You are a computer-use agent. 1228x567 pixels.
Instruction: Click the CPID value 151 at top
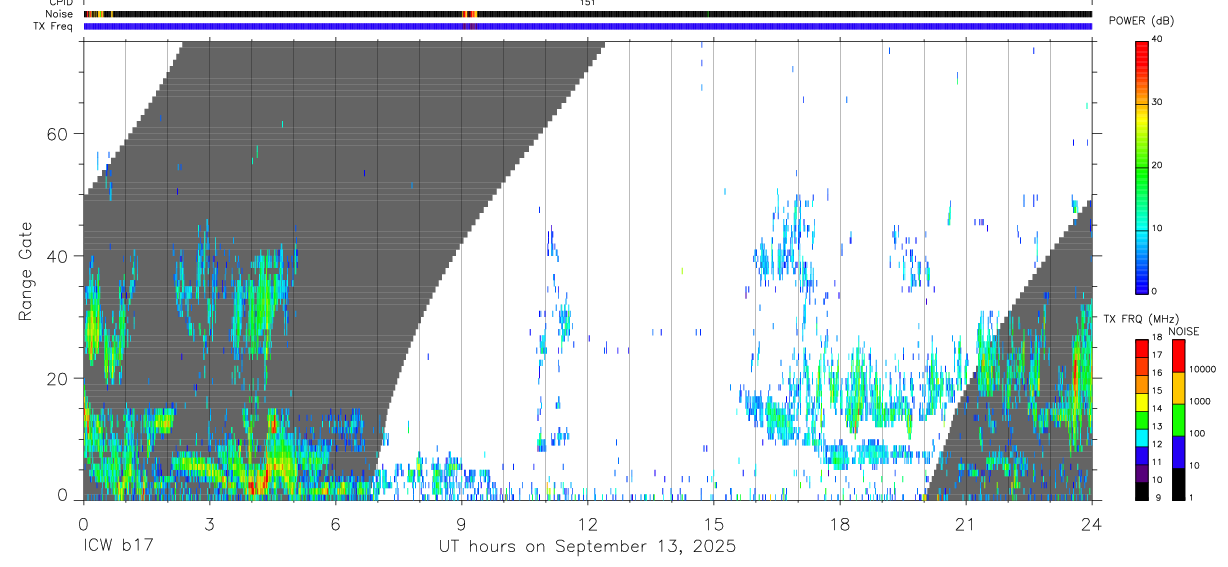click(x=587, y=3)
